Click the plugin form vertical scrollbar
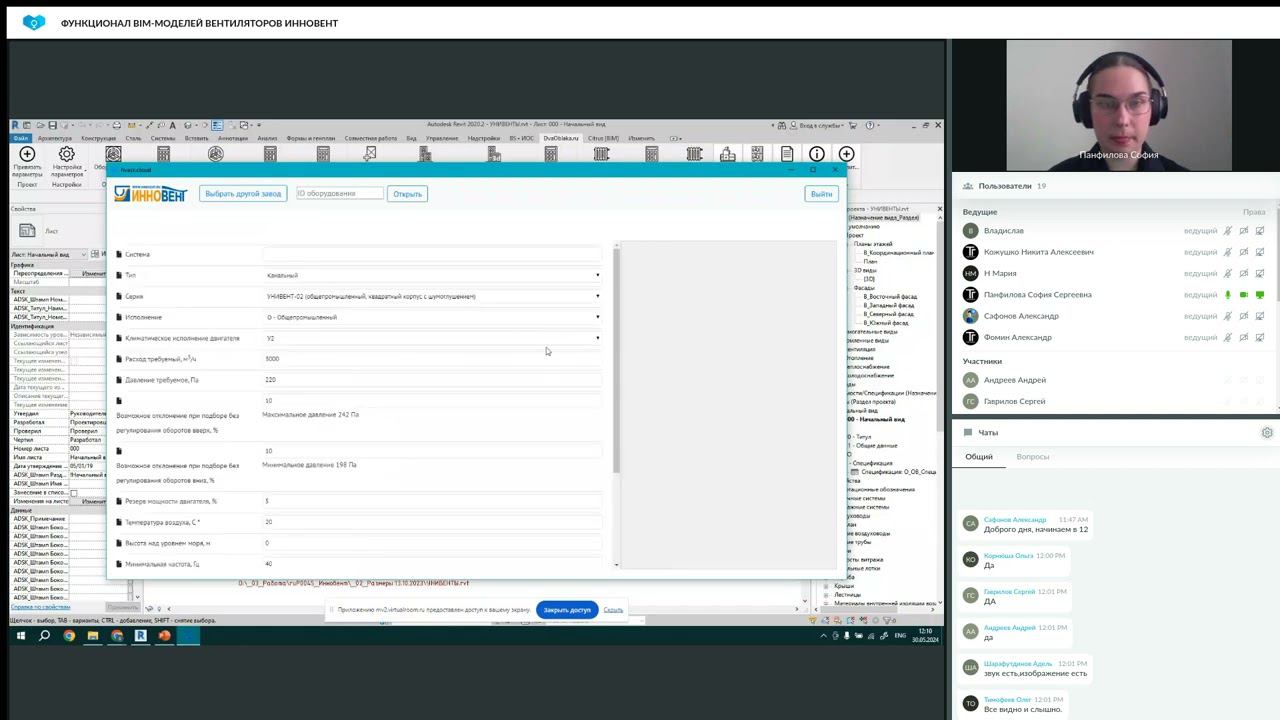Screen dimensions: 1280x720 pyautogui.click(x=616, y=360)
